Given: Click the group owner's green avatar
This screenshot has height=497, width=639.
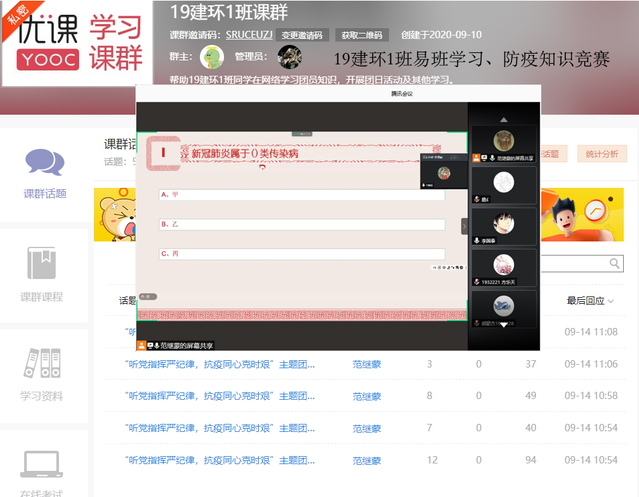Looking at the screenshot, I should click(211, 57).
